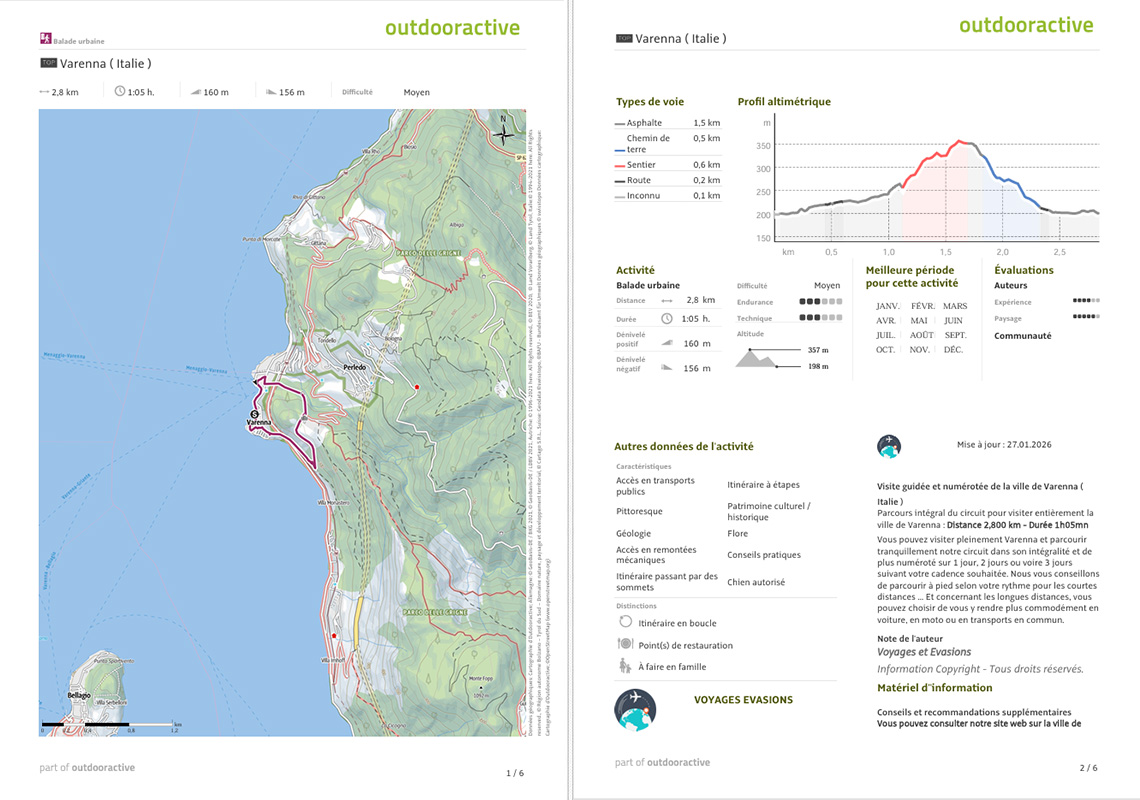Click the outdooractive logo on page 2
Viewport: 1140px width, 800px height.
click(1026, 25)
